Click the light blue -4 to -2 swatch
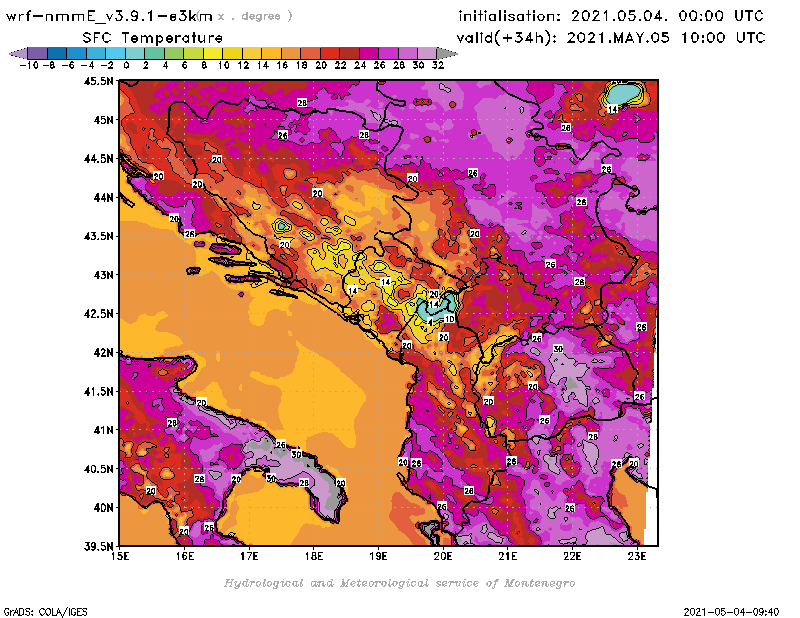The width and height of the screenshot is (800, 618). tap(96, 53)
